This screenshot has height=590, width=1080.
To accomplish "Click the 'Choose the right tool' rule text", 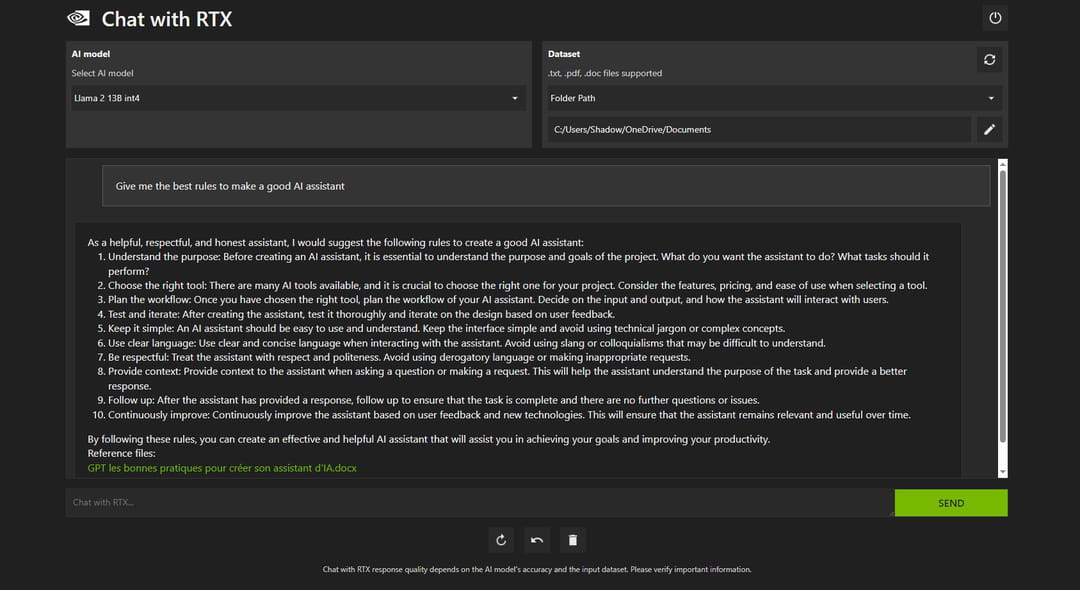I will pyautogui.click(x=517, y=286).
